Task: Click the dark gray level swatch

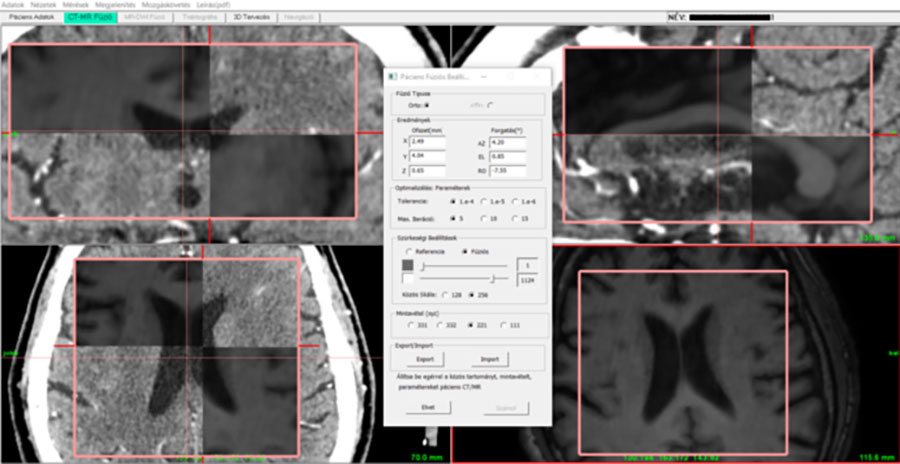Action: (408, 265)
